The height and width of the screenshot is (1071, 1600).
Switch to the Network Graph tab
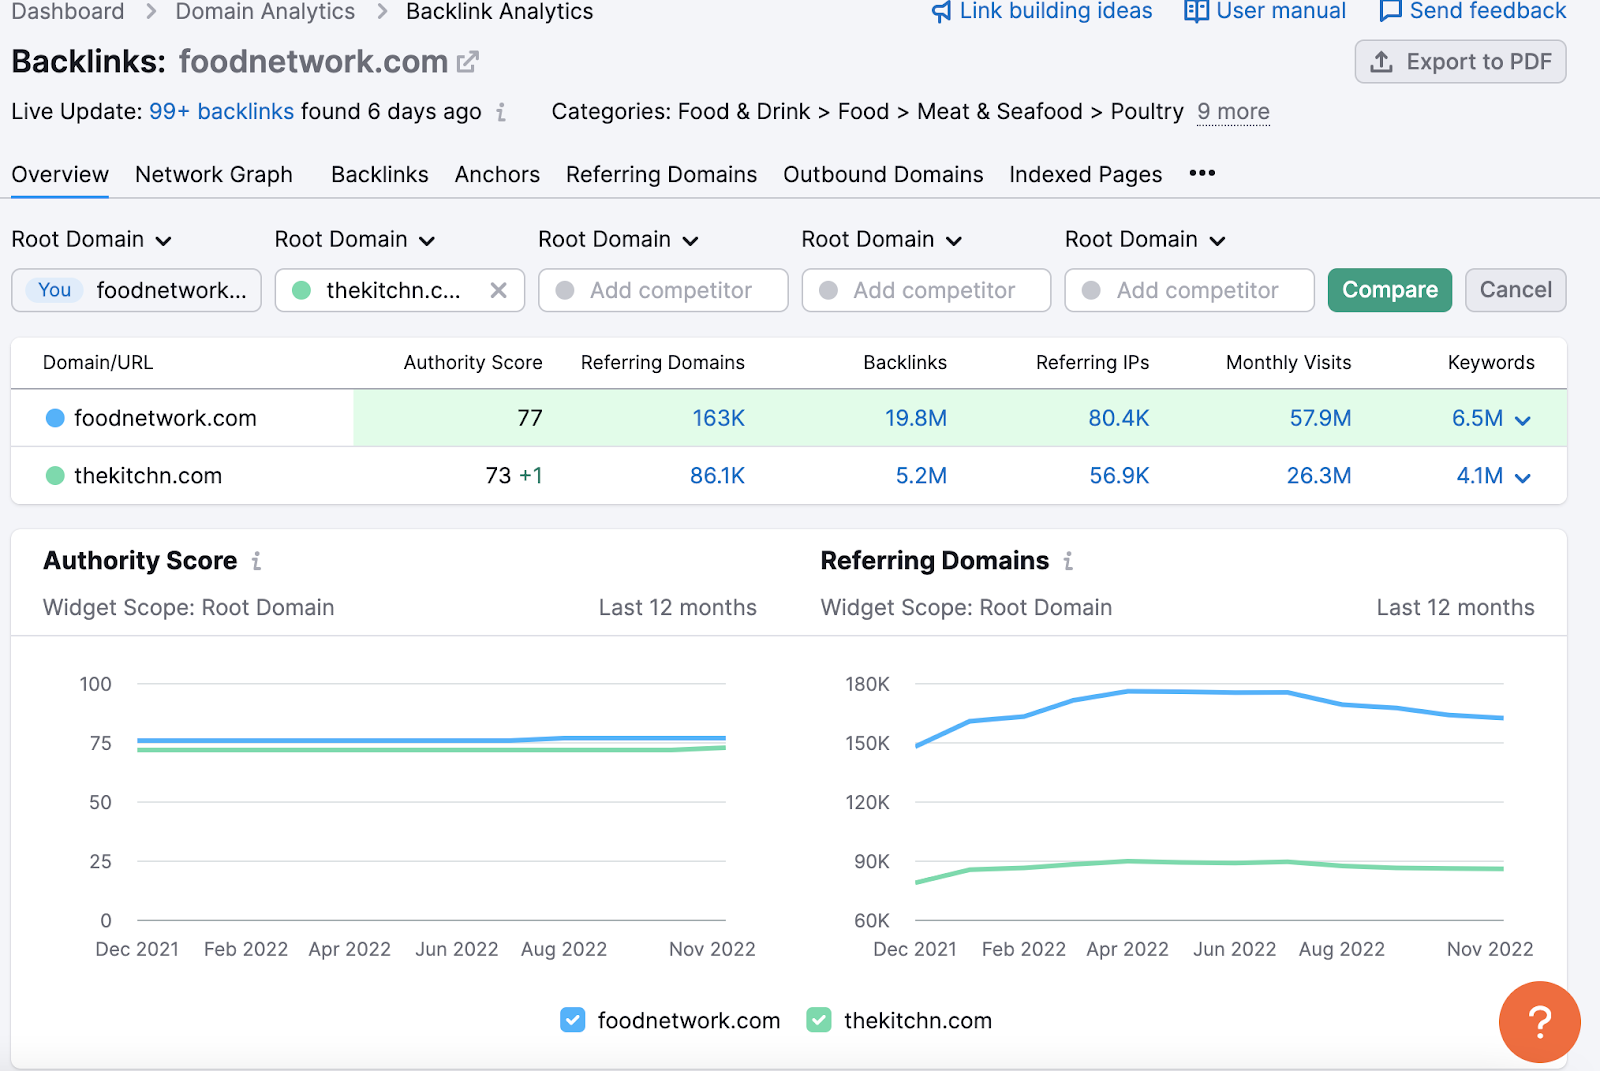pos(214,174)
